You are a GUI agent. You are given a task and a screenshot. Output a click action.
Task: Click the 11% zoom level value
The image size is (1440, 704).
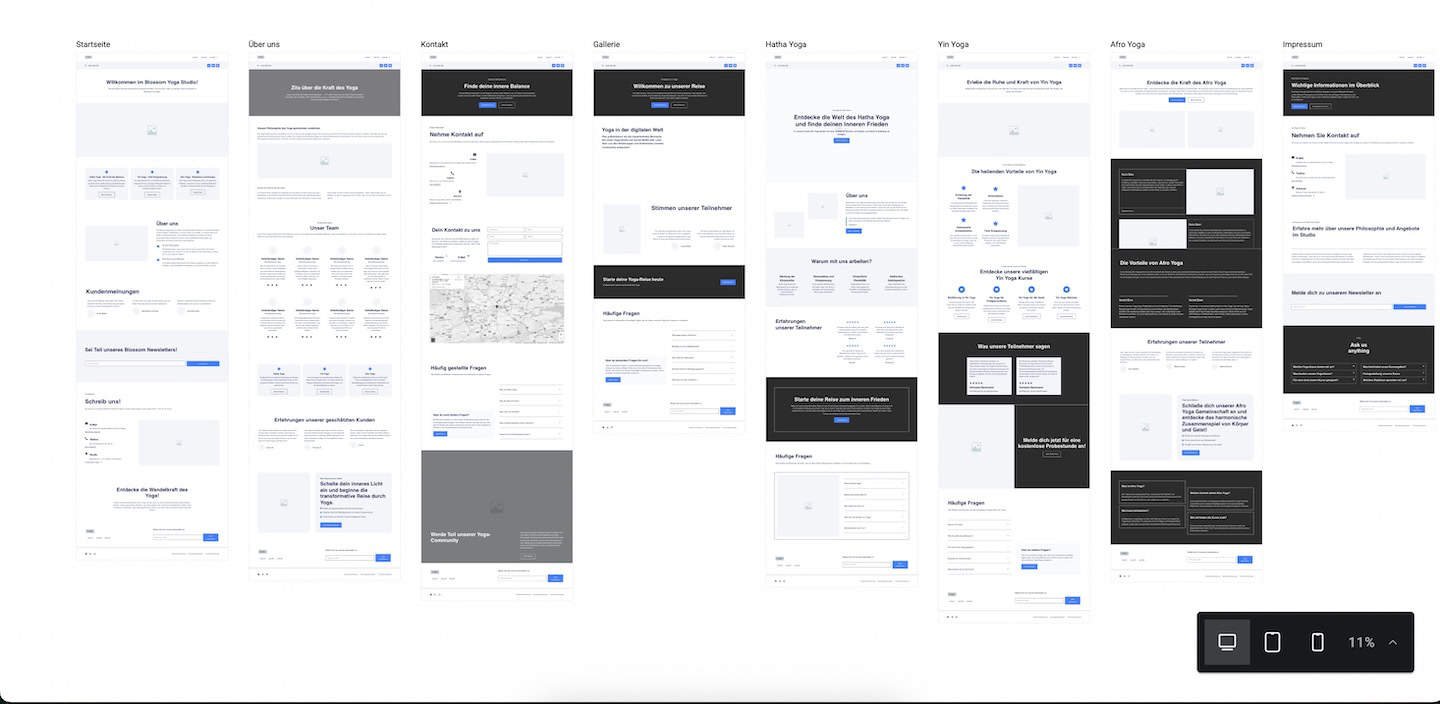[x=1361, y=642]
